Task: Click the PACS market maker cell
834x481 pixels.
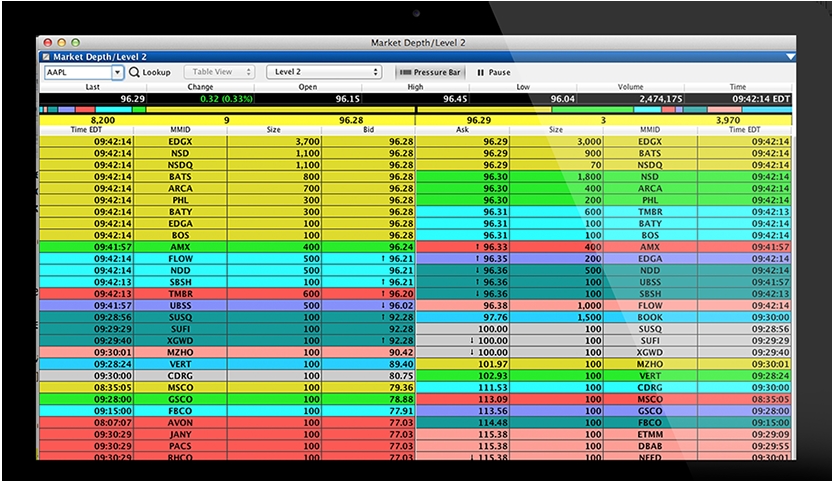Action: pyautogui.click(x=180, y=446)
